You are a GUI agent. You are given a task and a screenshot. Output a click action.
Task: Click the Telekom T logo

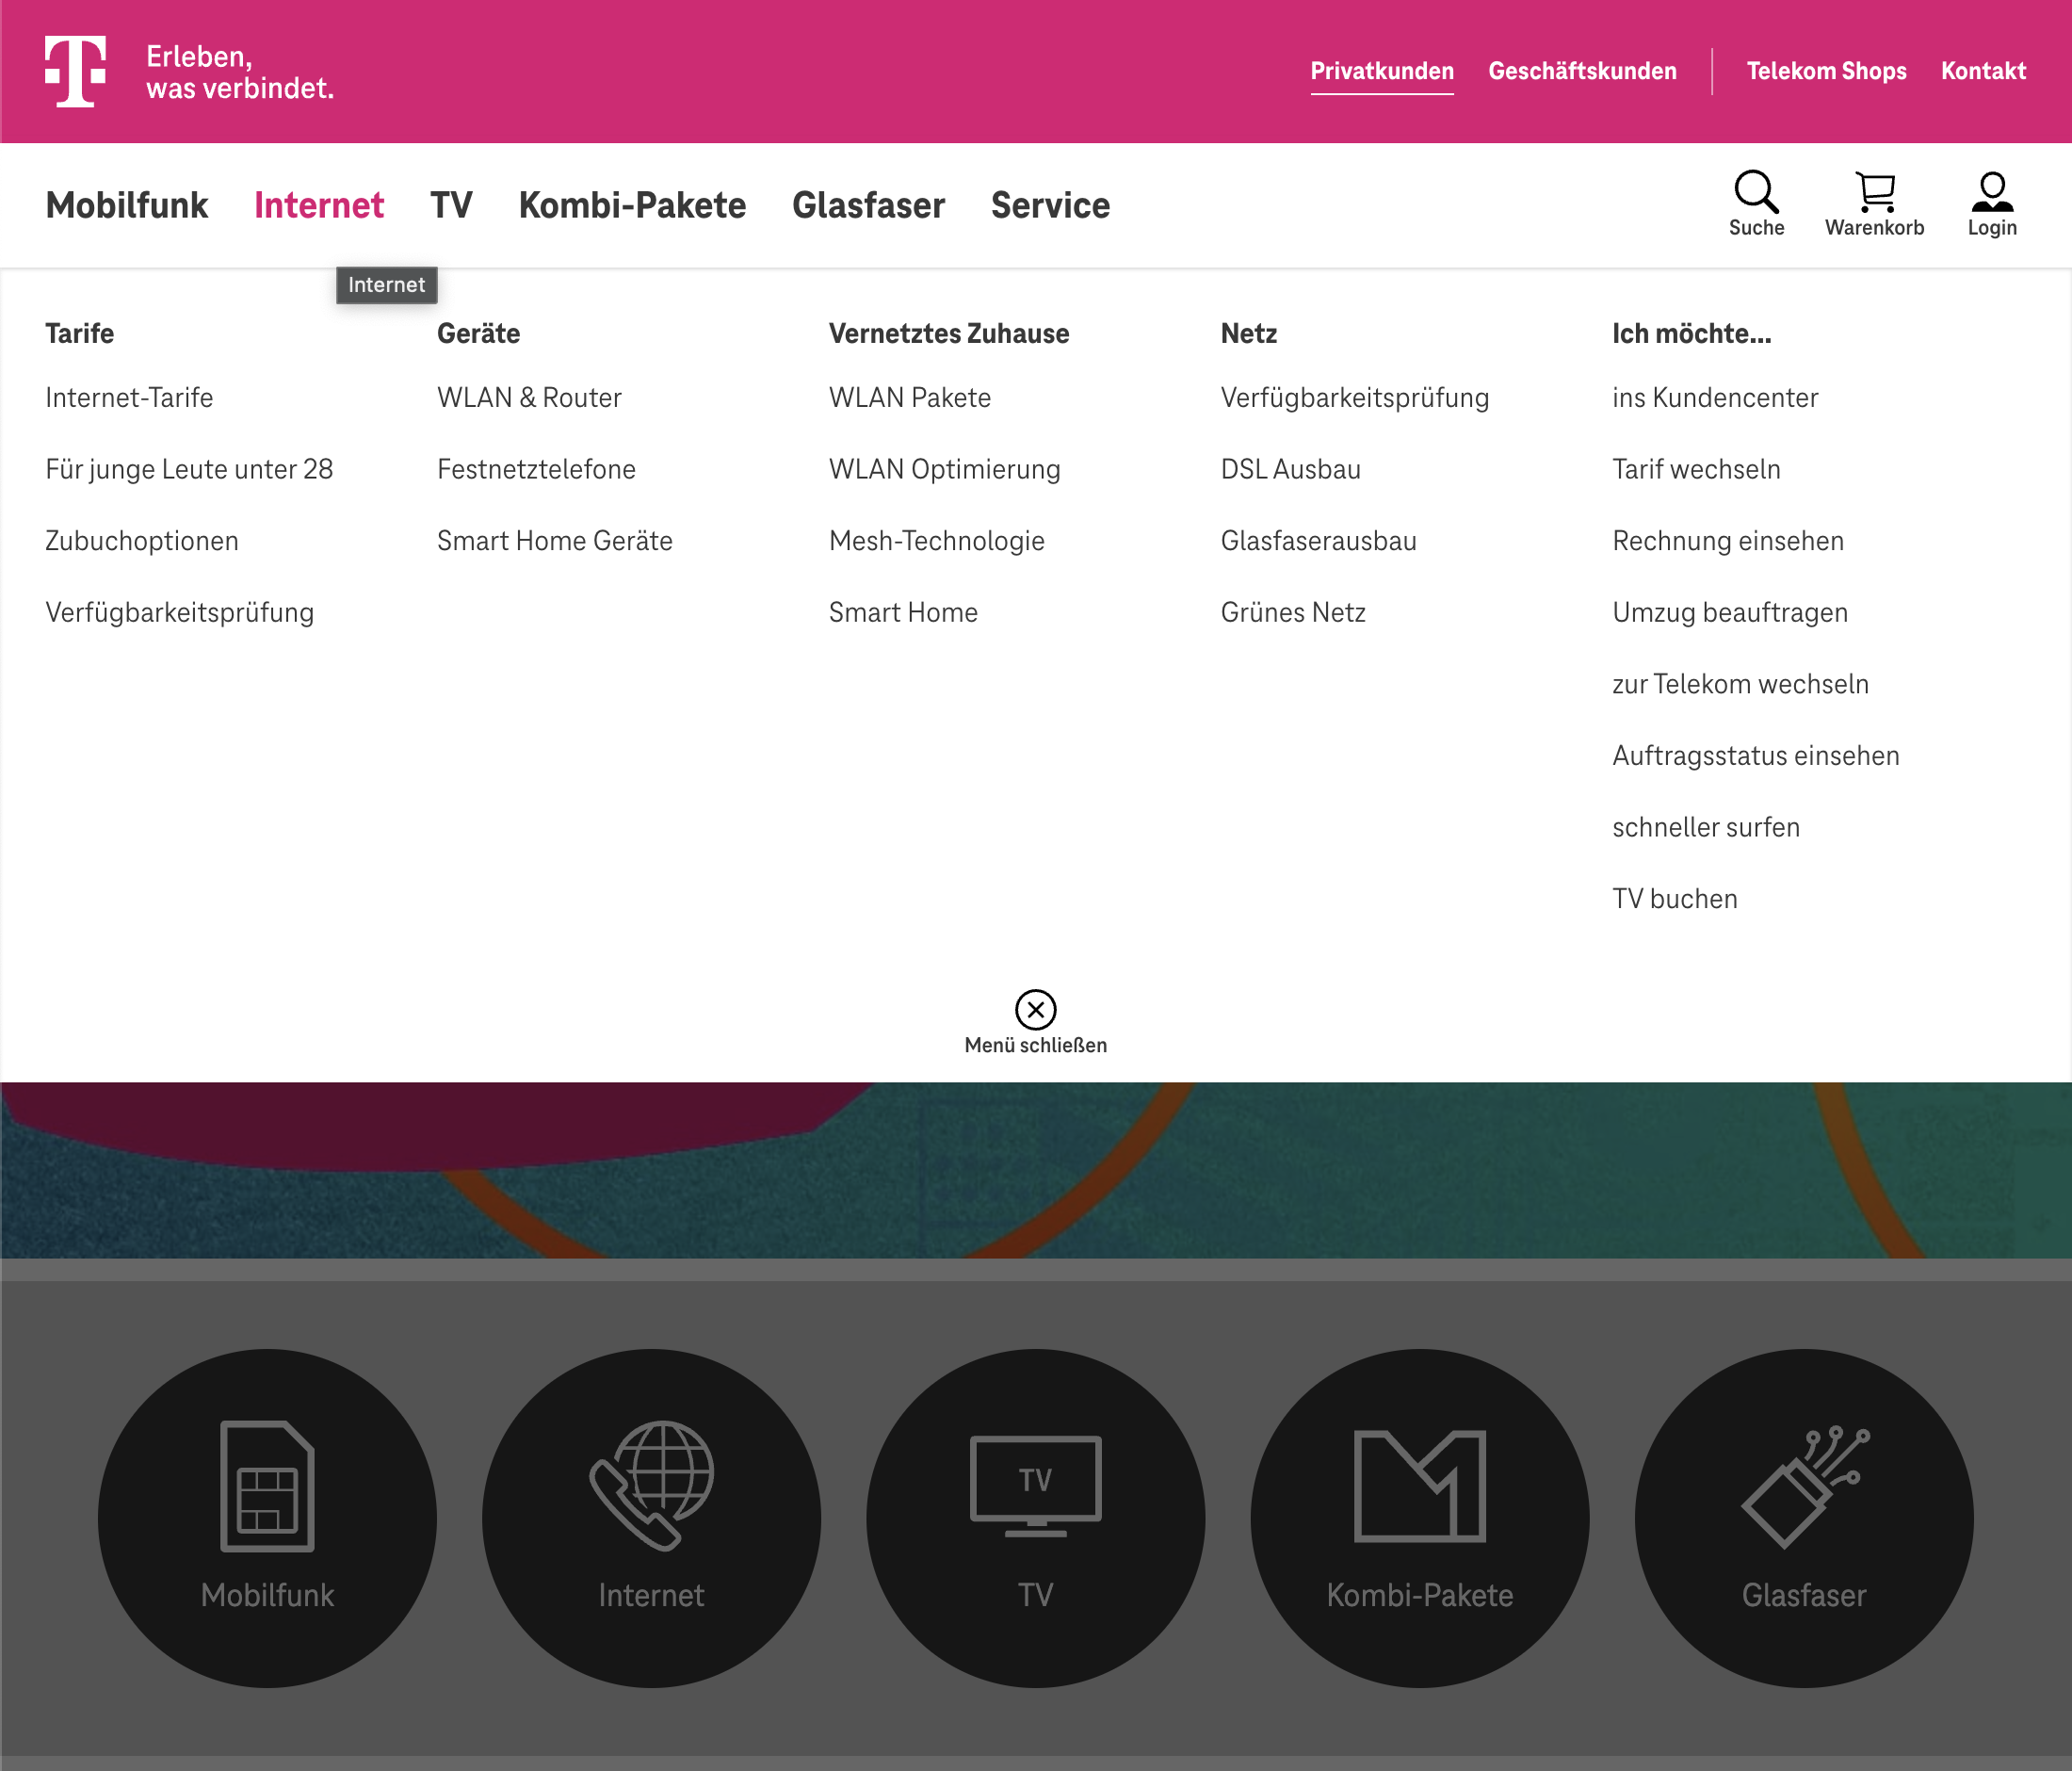75,70
